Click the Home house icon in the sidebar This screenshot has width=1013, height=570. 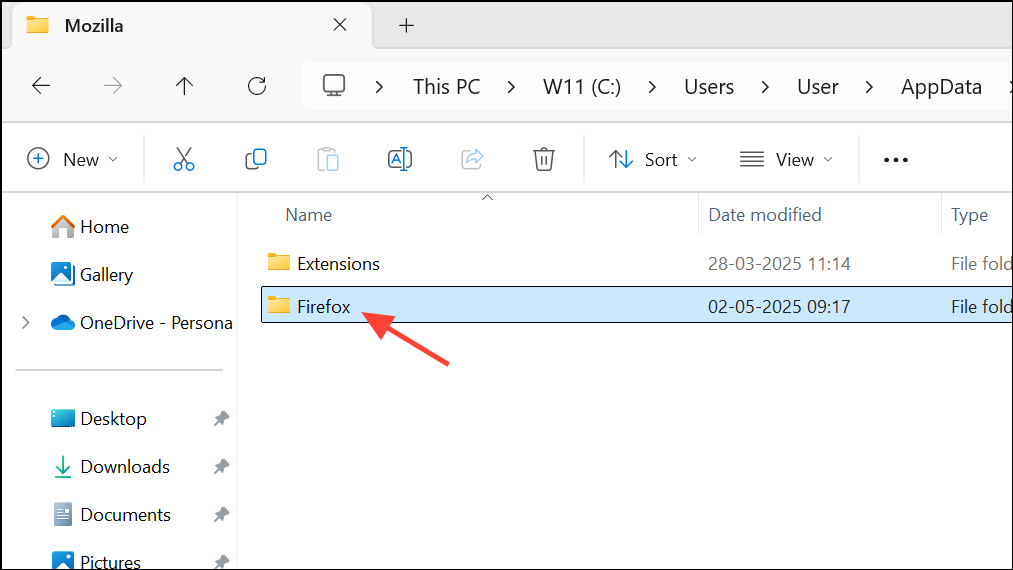click(63, 226)
